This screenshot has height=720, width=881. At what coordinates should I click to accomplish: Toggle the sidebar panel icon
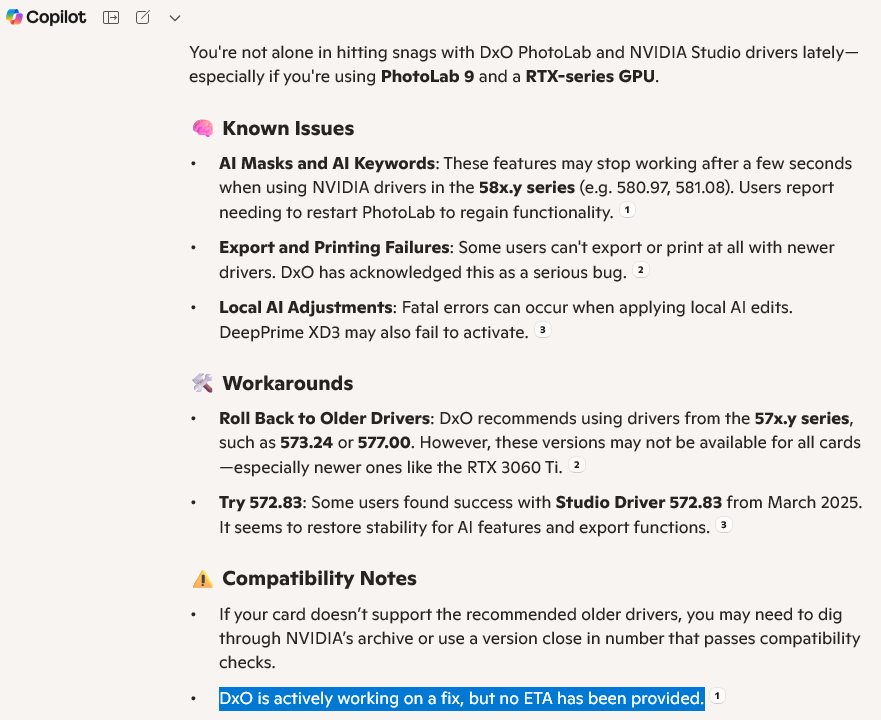111,18
